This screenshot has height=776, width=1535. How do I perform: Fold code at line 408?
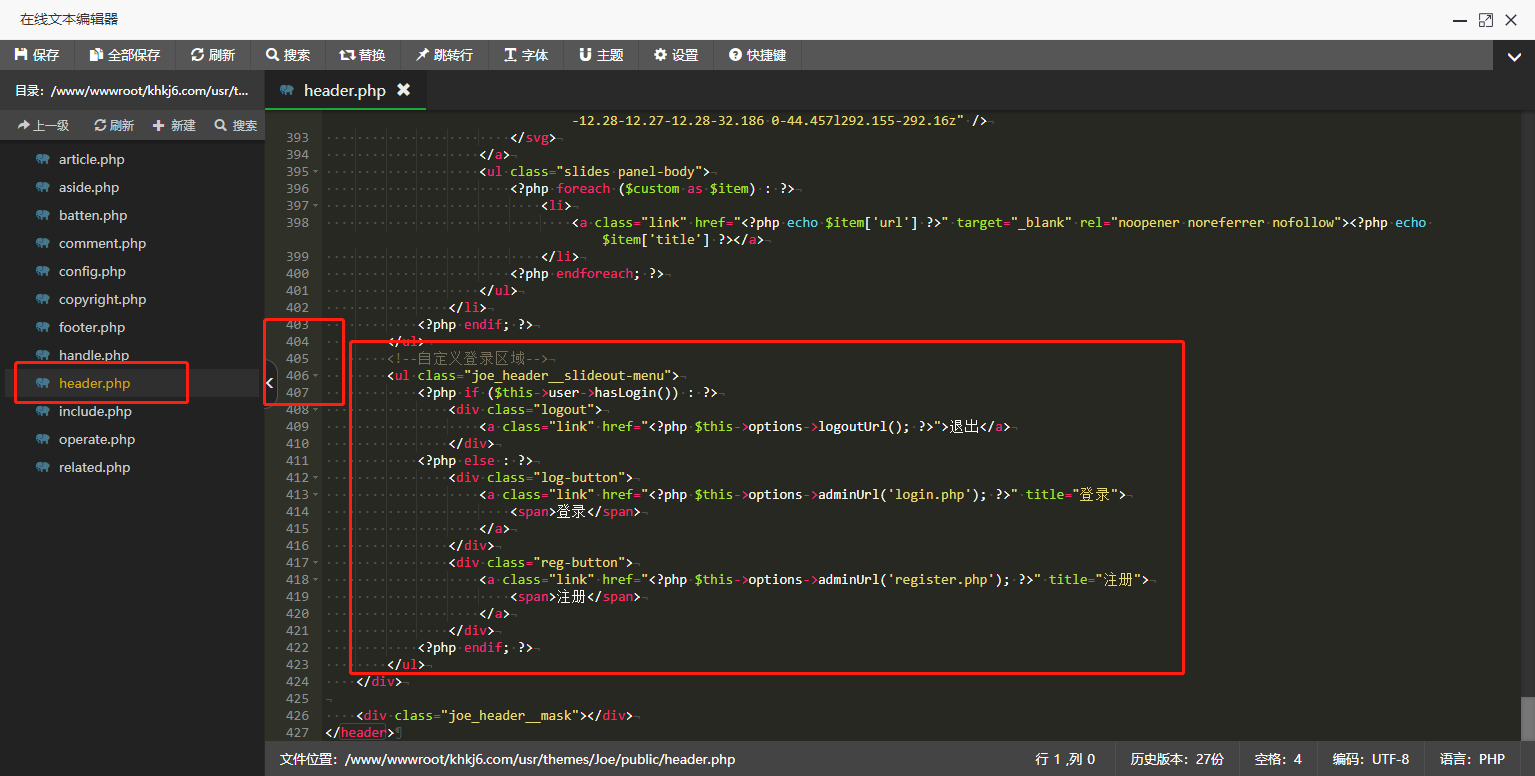click(316, 410)
